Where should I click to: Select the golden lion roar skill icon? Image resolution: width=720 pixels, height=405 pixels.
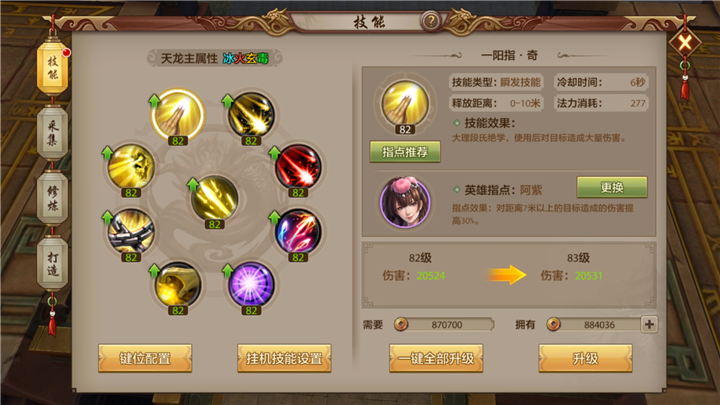click(131, 167)
